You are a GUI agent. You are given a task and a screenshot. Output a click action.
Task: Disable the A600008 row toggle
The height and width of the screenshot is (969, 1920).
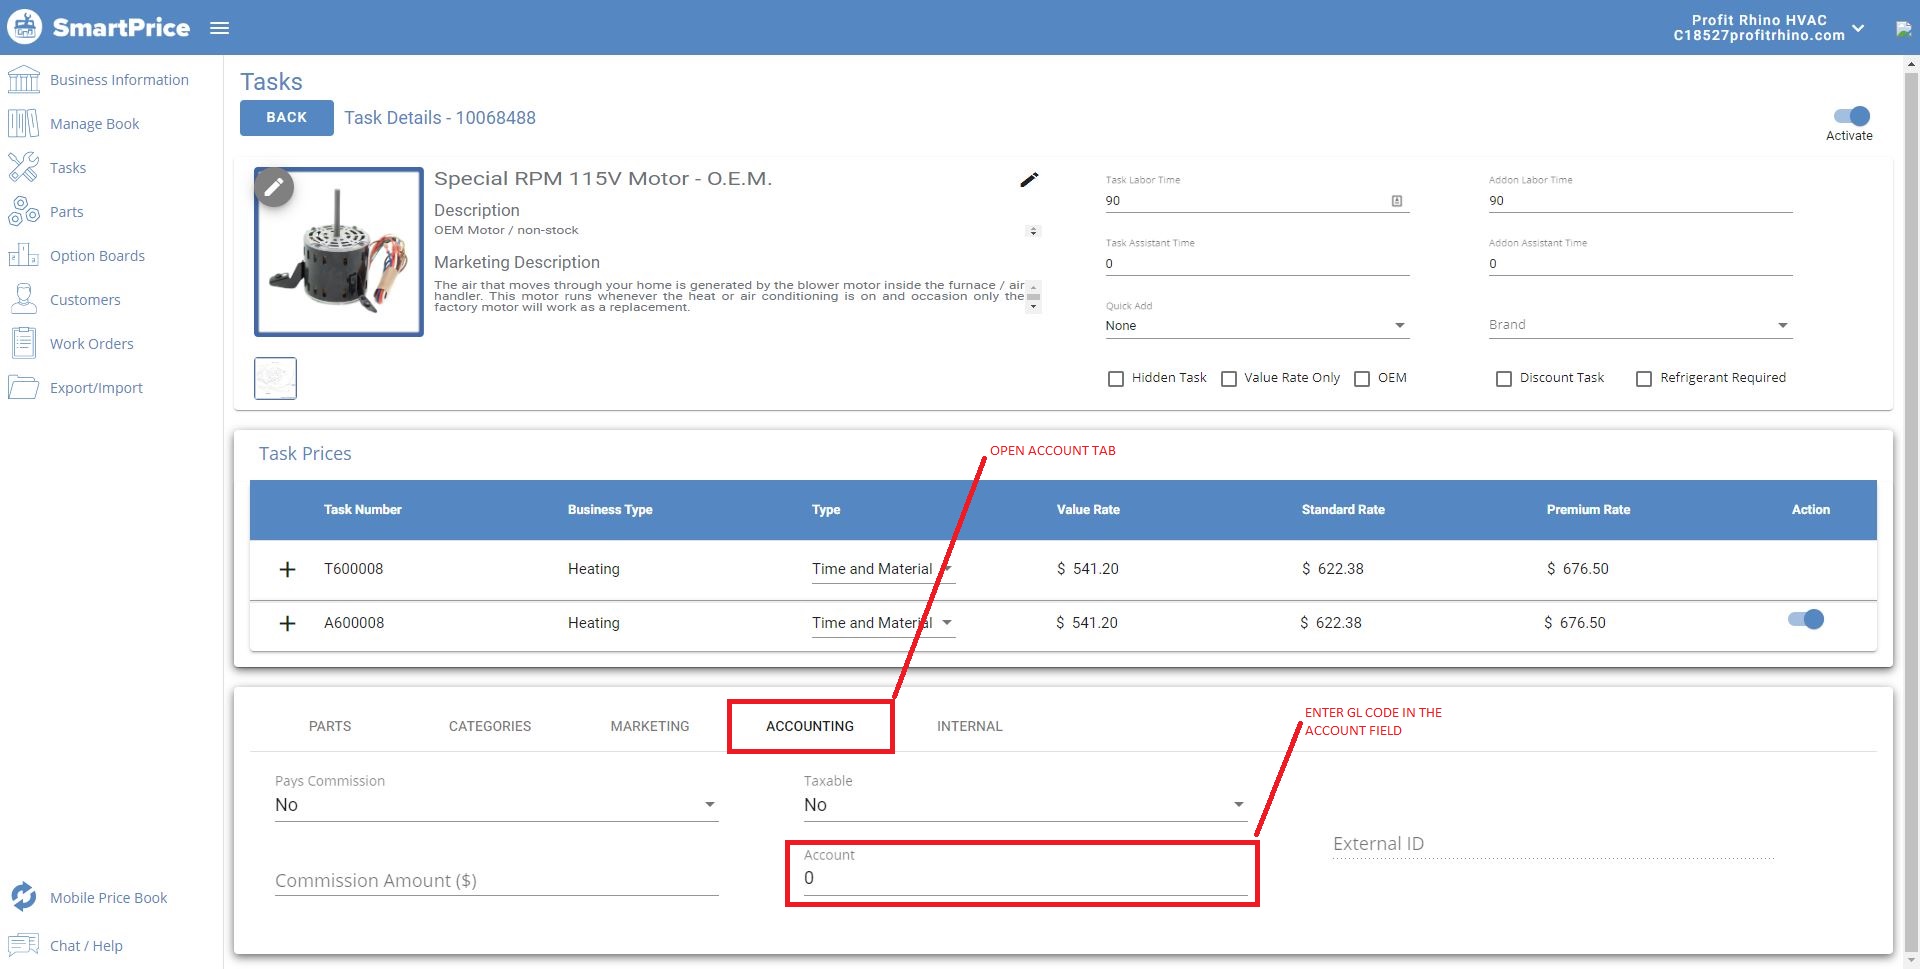1805,620
